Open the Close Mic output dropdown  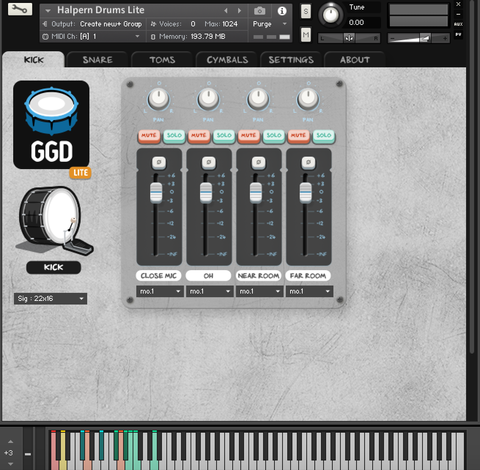(160, 291)
